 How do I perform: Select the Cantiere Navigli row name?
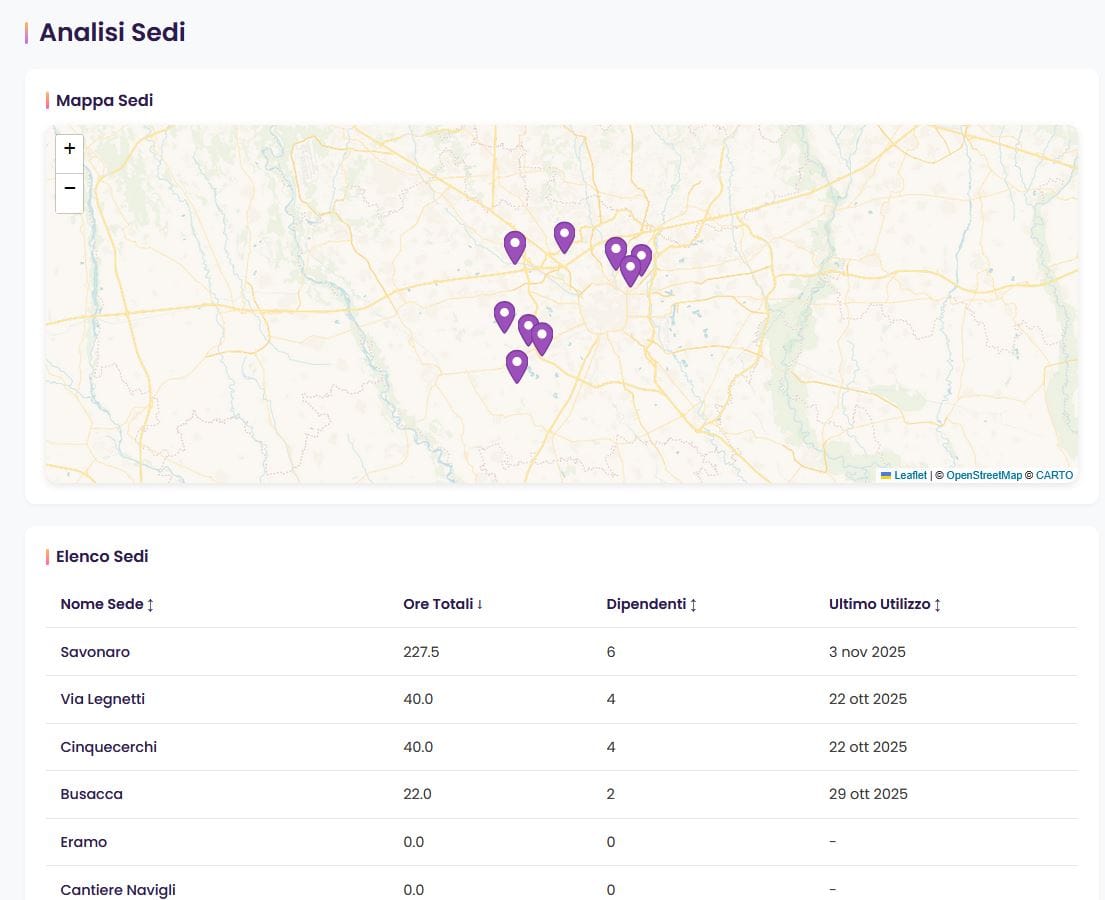118,889
